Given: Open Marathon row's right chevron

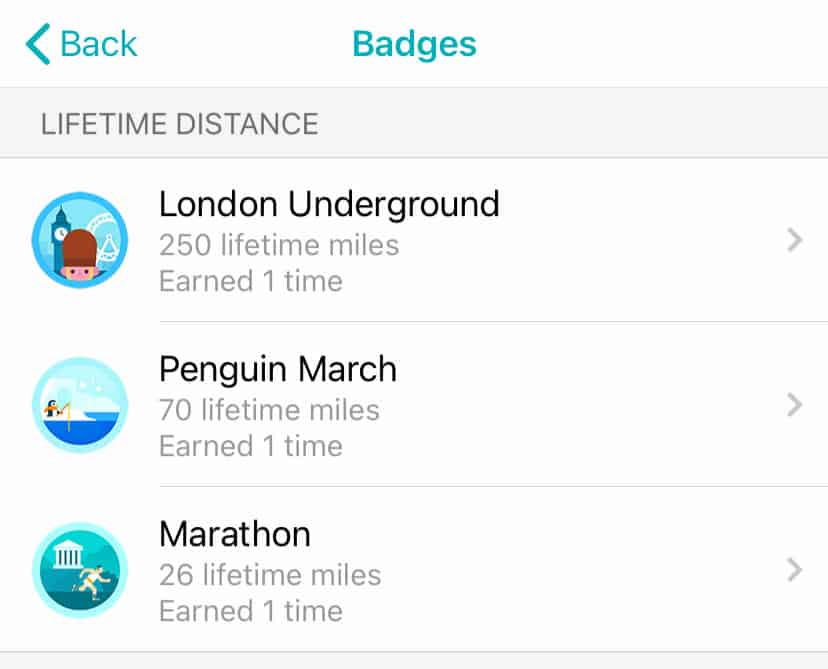Looking at the screenshot, I should point(794,570).
